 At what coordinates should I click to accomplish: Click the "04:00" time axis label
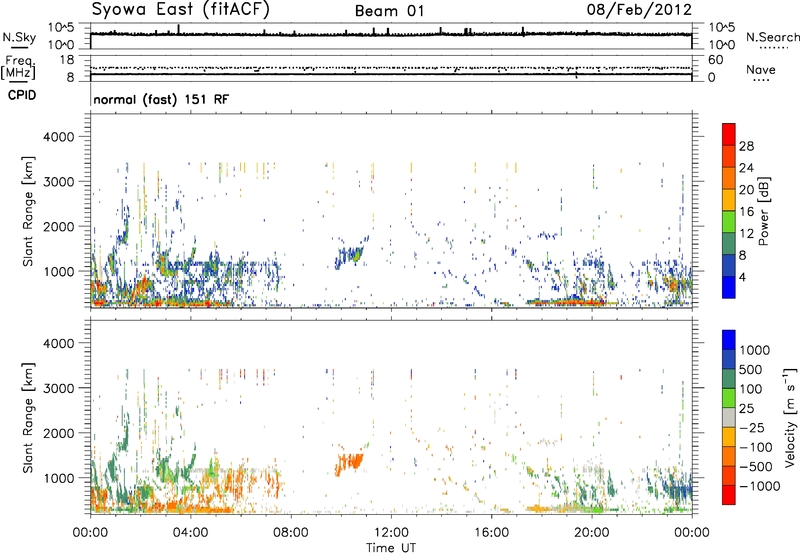[x=190, y=533]
